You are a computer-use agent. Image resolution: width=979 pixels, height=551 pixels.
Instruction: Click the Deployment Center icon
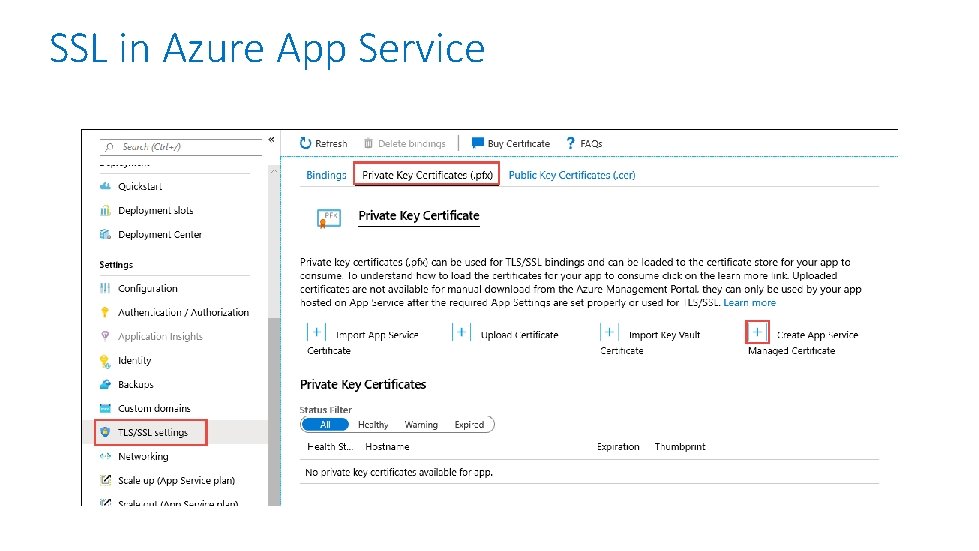click(106, 234)
